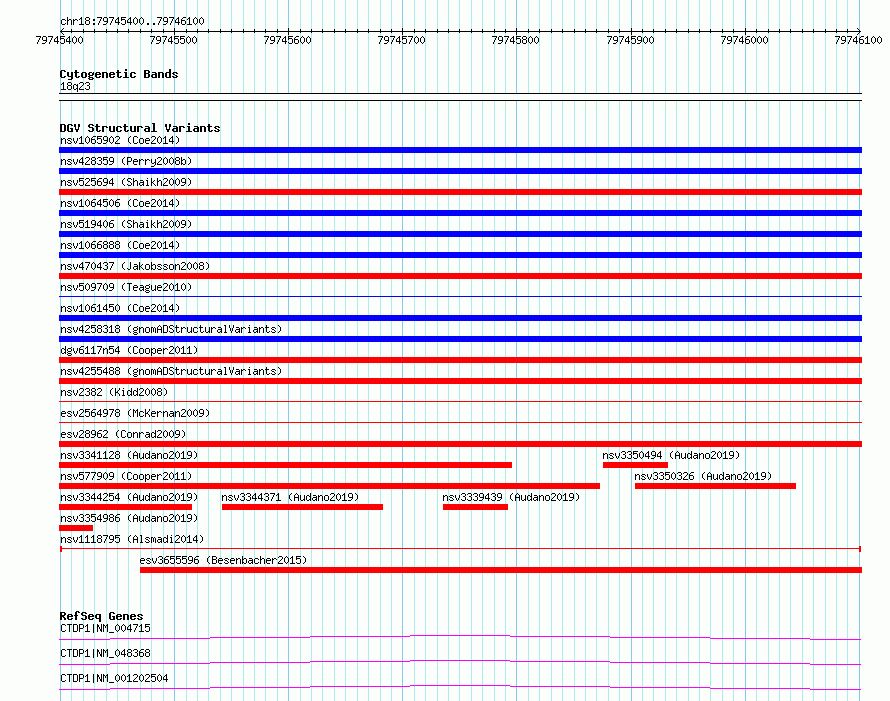Select the nsv3354986 (Audano2019) label
Image resolution: width=890 pixels, height=701 pixels.
pyautogui.click(x=129, y=518)
